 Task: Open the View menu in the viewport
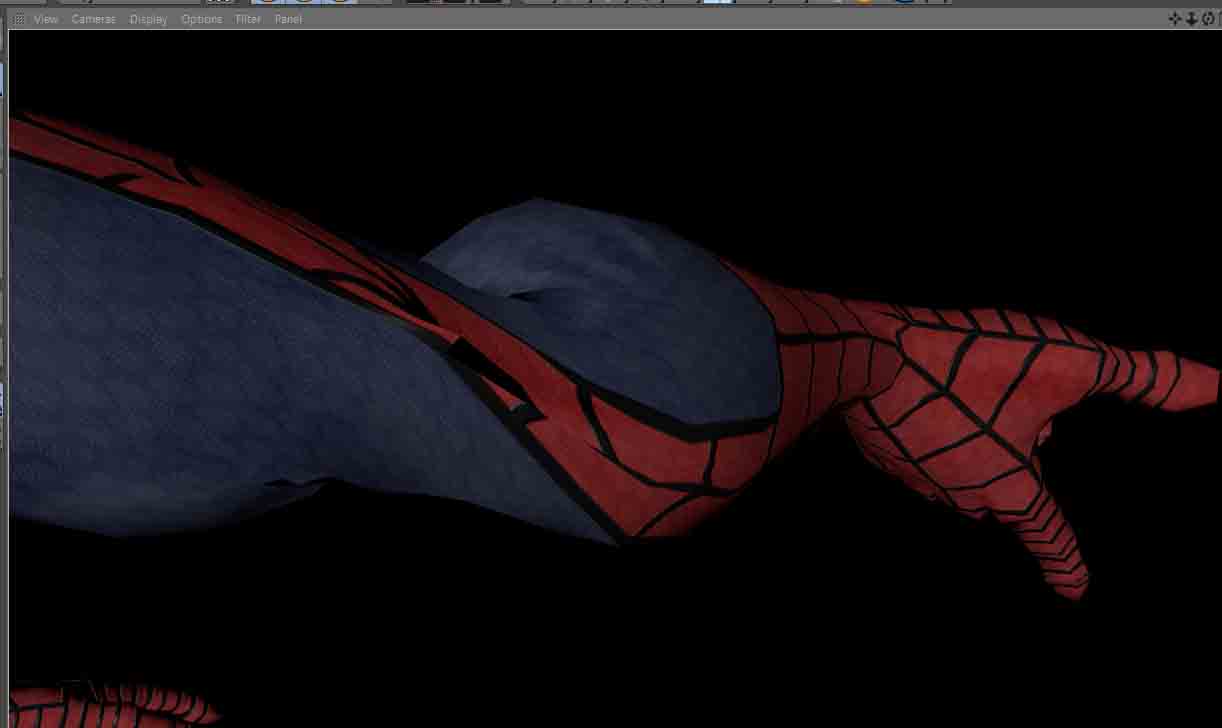click(x=46, y=19)
